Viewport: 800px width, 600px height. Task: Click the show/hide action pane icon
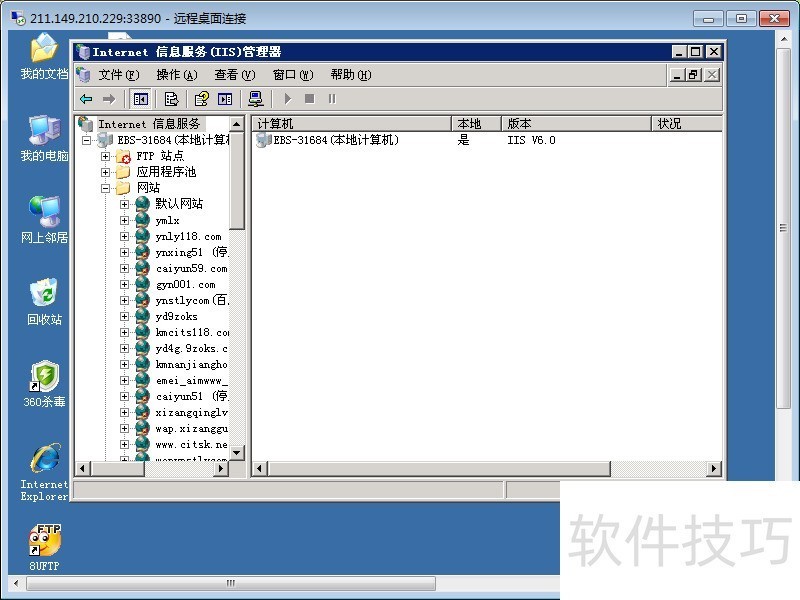pos(225,99)
